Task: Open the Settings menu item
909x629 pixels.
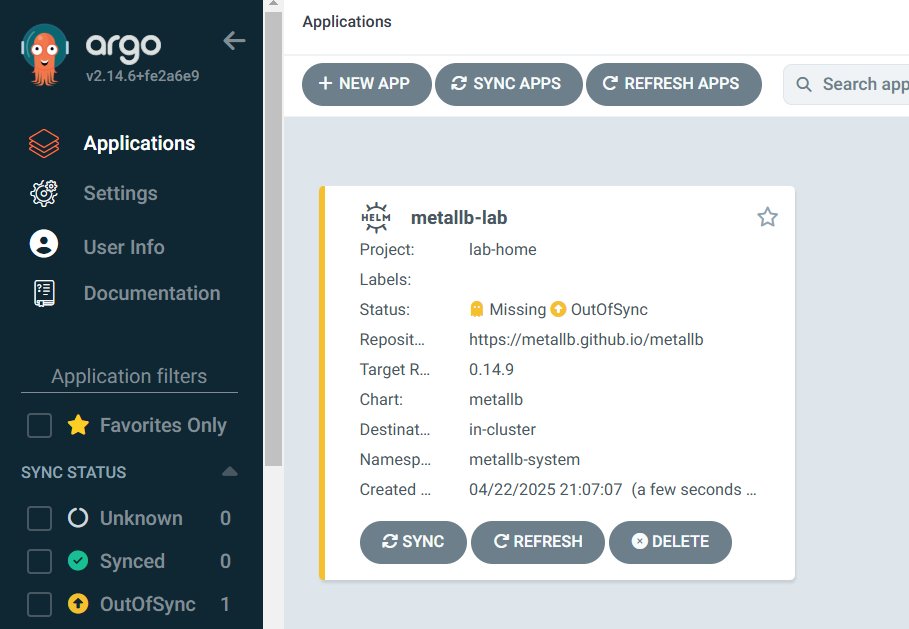Action: click(121, 193)
